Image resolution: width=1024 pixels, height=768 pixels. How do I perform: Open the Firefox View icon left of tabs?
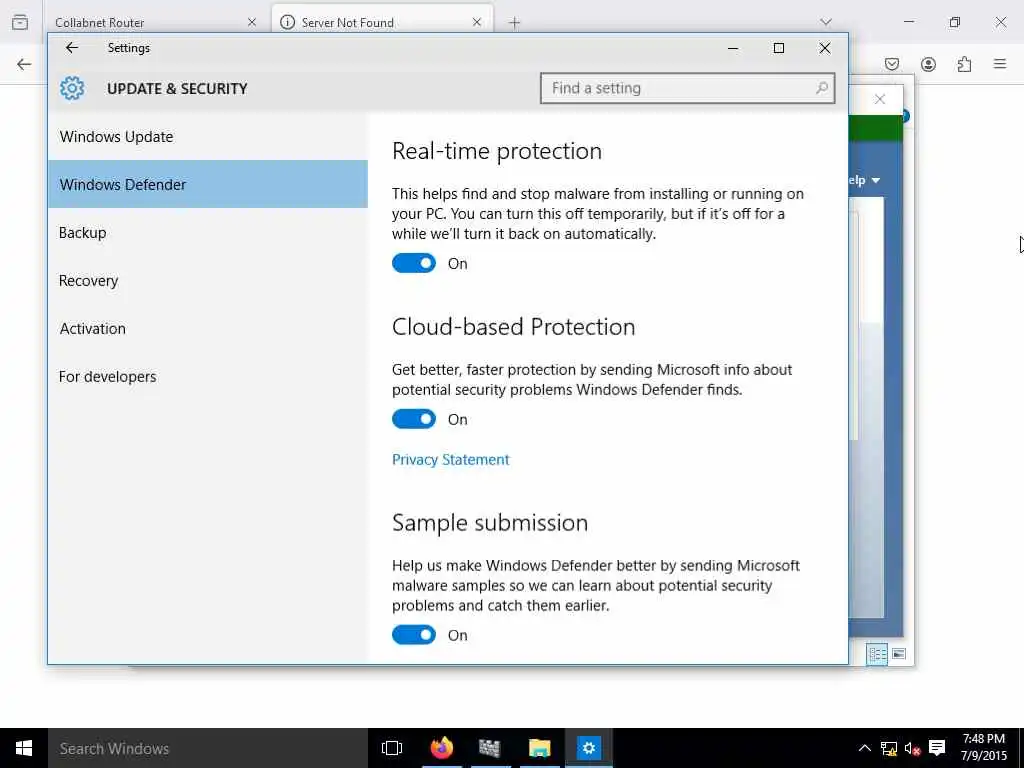click(20, 22)
